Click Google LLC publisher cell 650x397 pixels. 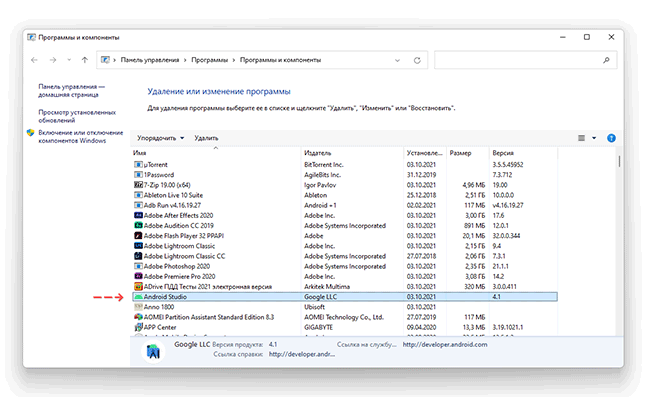coord(320,297)
